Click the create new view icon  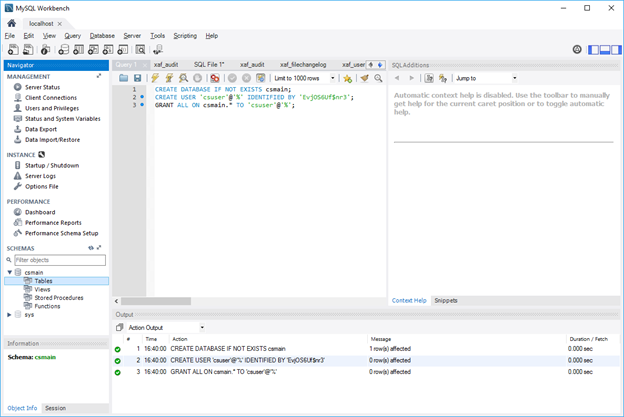pyautogui.click(x=93, y=49)
